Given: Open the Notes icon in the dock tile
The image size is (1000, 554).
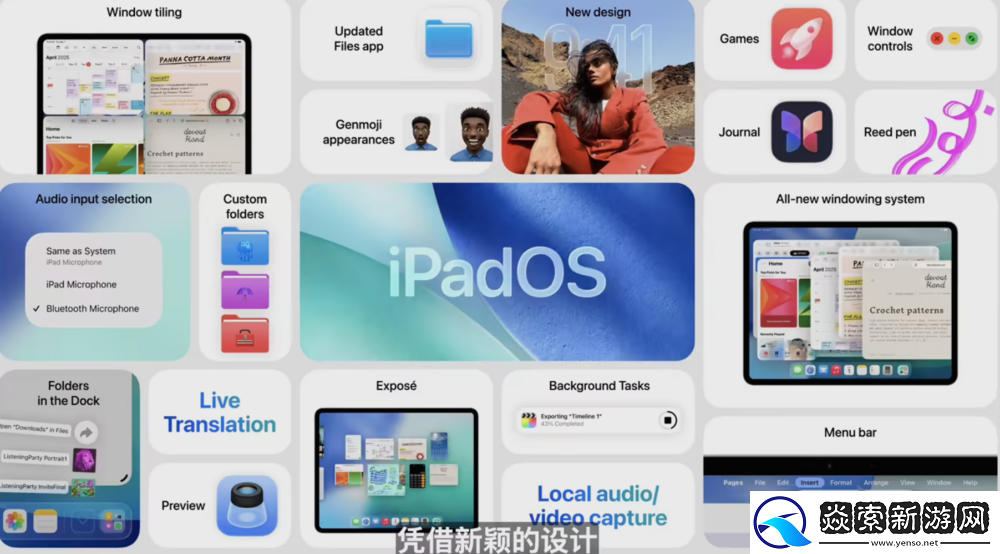Looking at the screenshot, I should tap(45, 521).
